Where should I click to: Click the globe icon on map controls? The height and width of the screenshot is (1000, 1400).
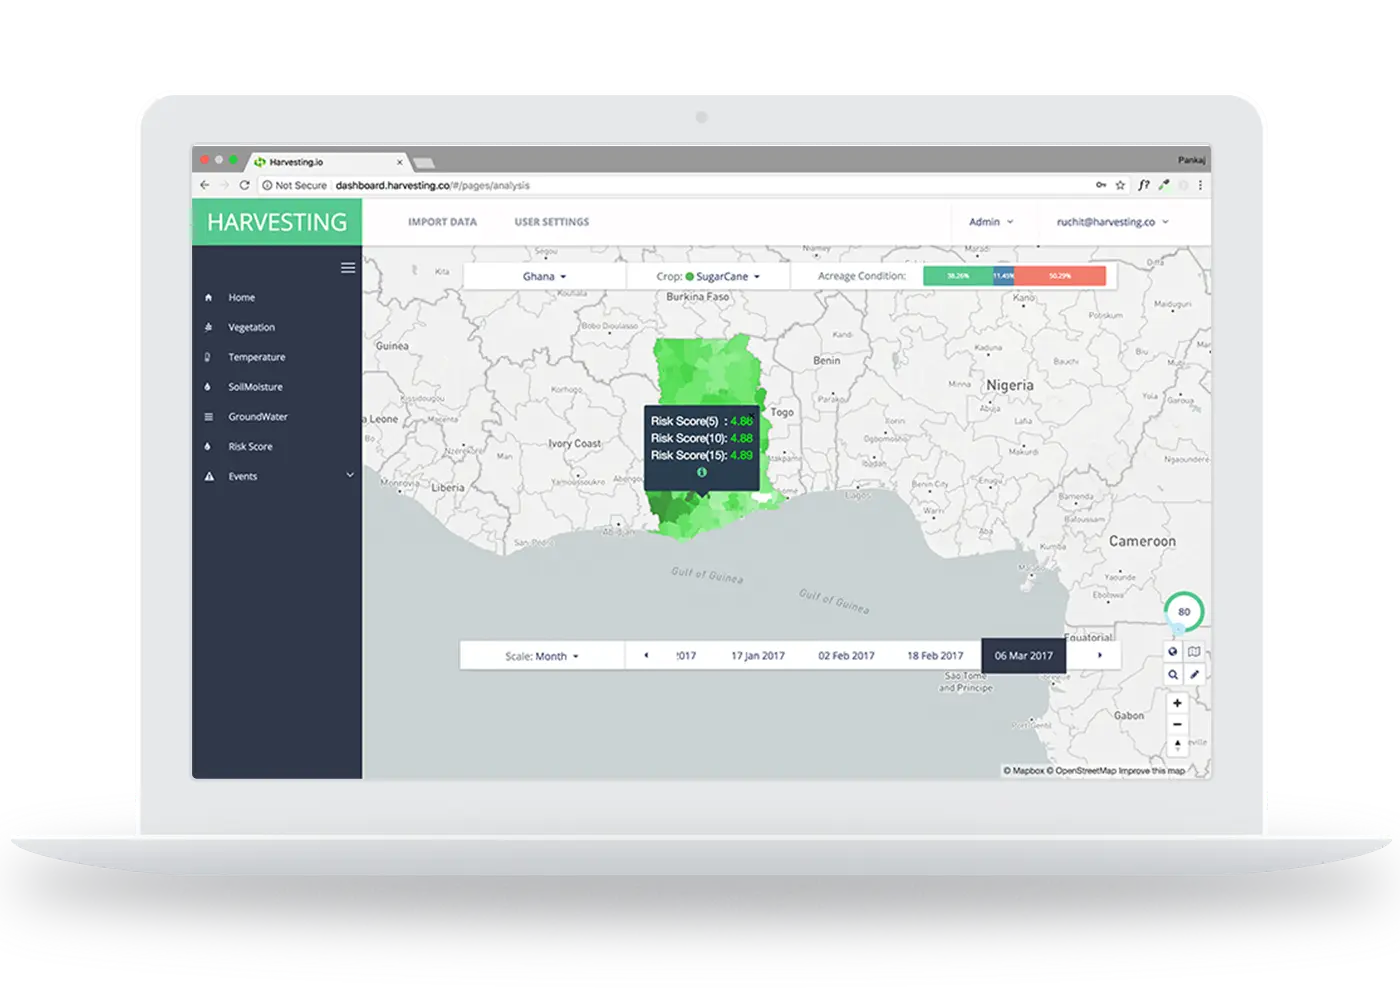coord(1173,652)
